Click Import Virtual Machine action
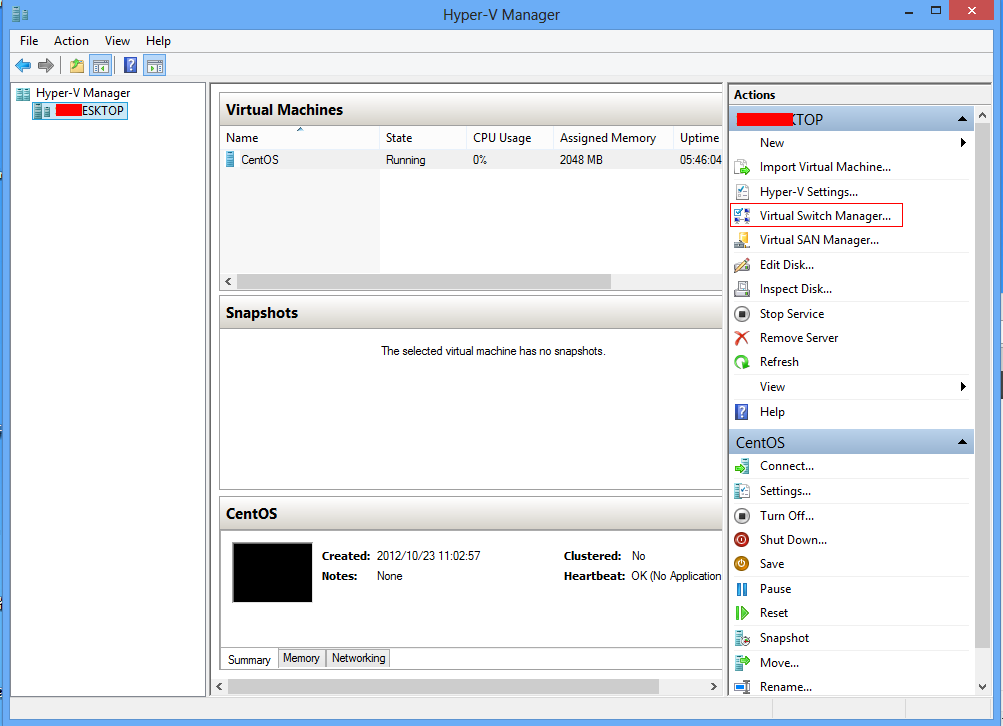Screen dimensions: 1003x726 (825, 167)
